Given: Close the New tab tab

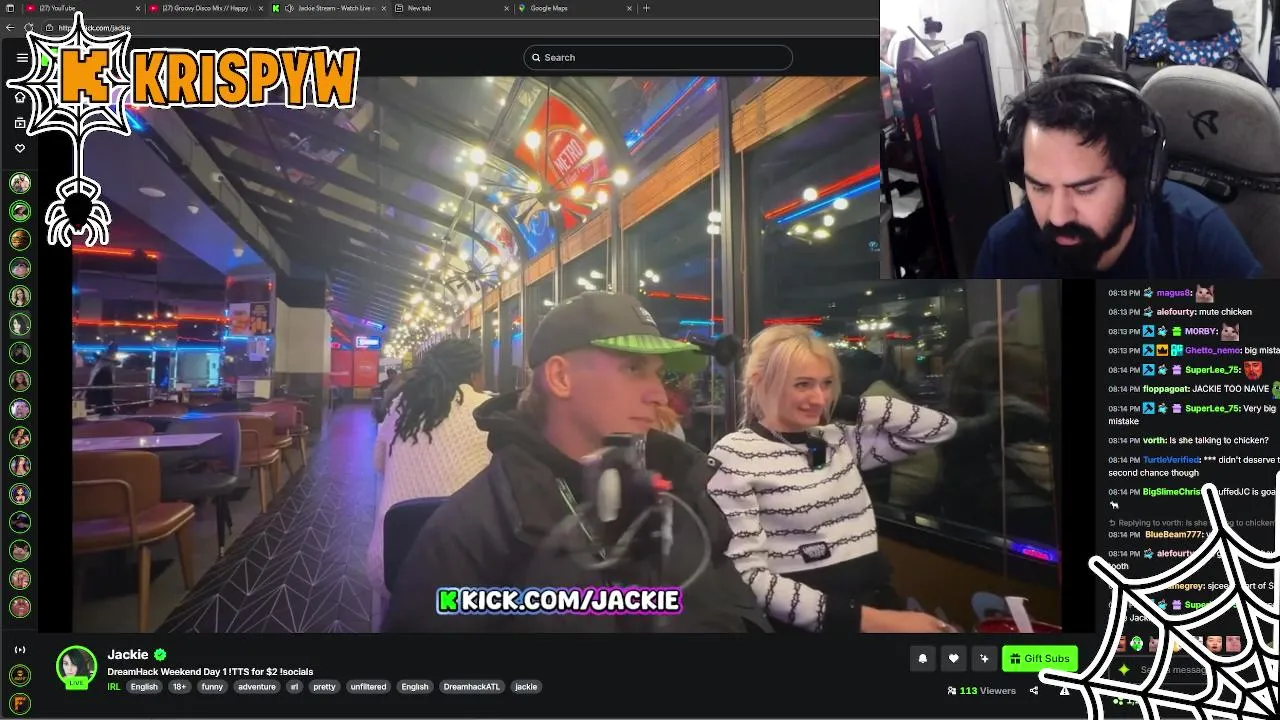Looking at the screenshot, I should [506, 8].
